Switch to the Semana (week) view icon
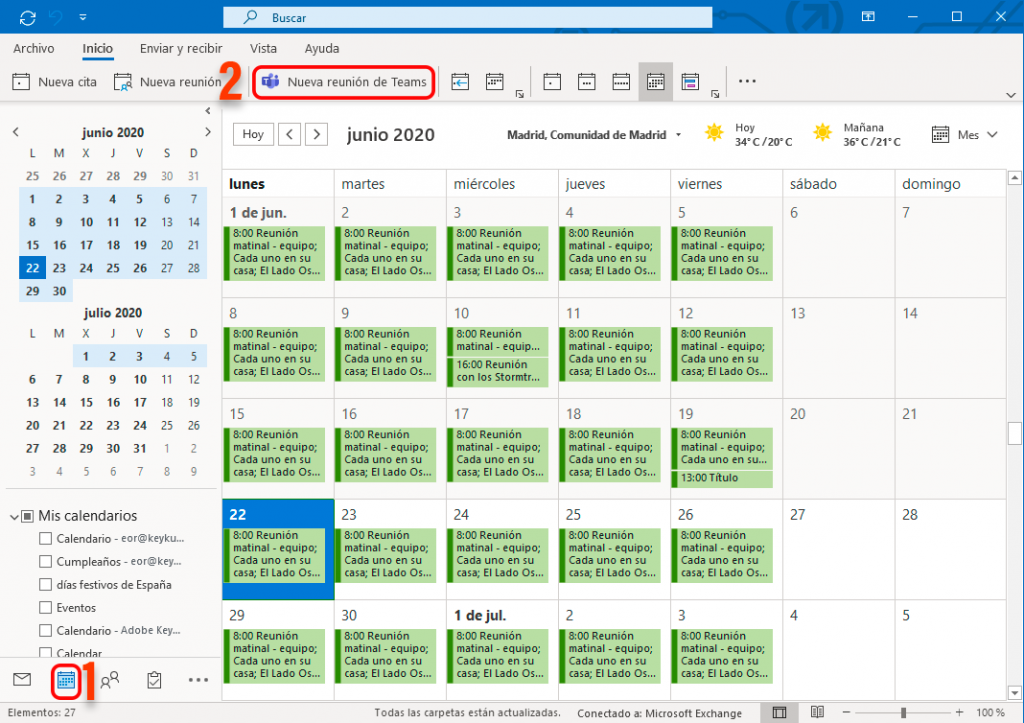This screenshot has height=723, width=1024. pyautogui.click(x=621, y=82)
